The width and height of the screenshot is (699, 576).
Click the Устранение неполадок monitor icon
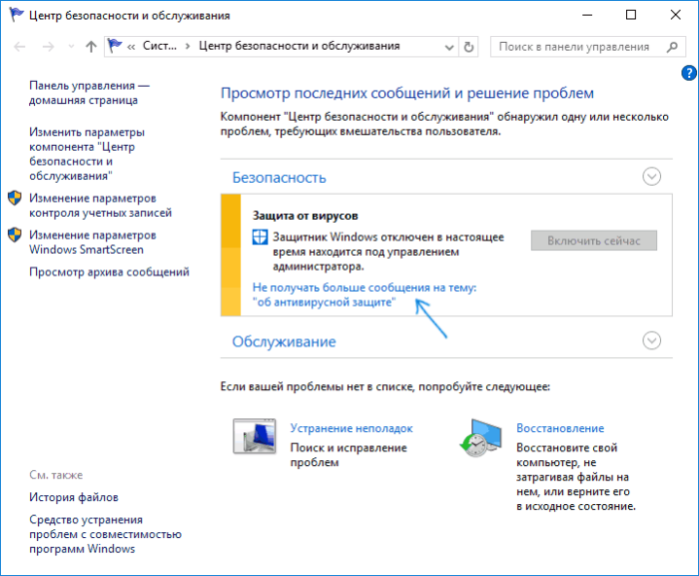(255, 436)
